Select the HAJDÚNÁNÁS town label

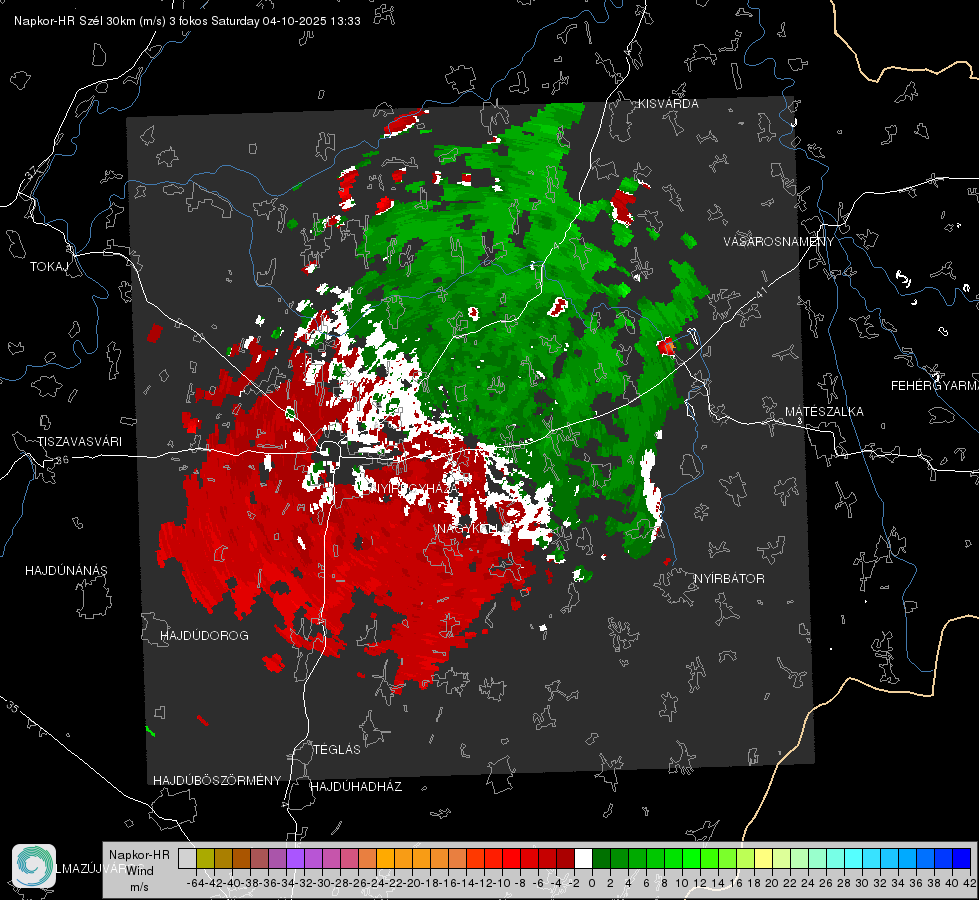(x=66, y=571)
